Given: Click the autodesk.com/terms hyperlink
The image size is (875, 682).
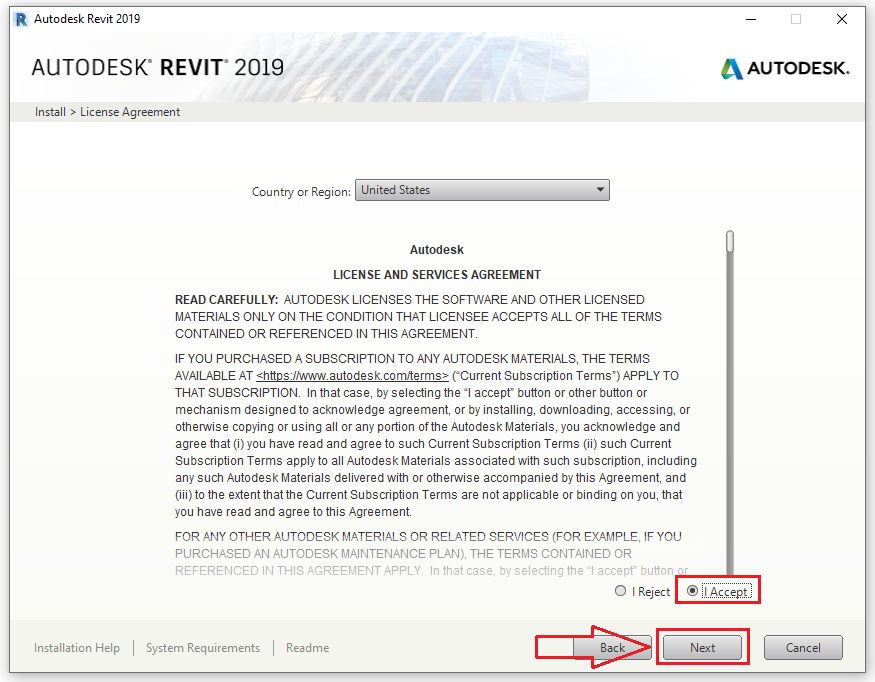Looking at the screenshot, I should pos(352,375).
